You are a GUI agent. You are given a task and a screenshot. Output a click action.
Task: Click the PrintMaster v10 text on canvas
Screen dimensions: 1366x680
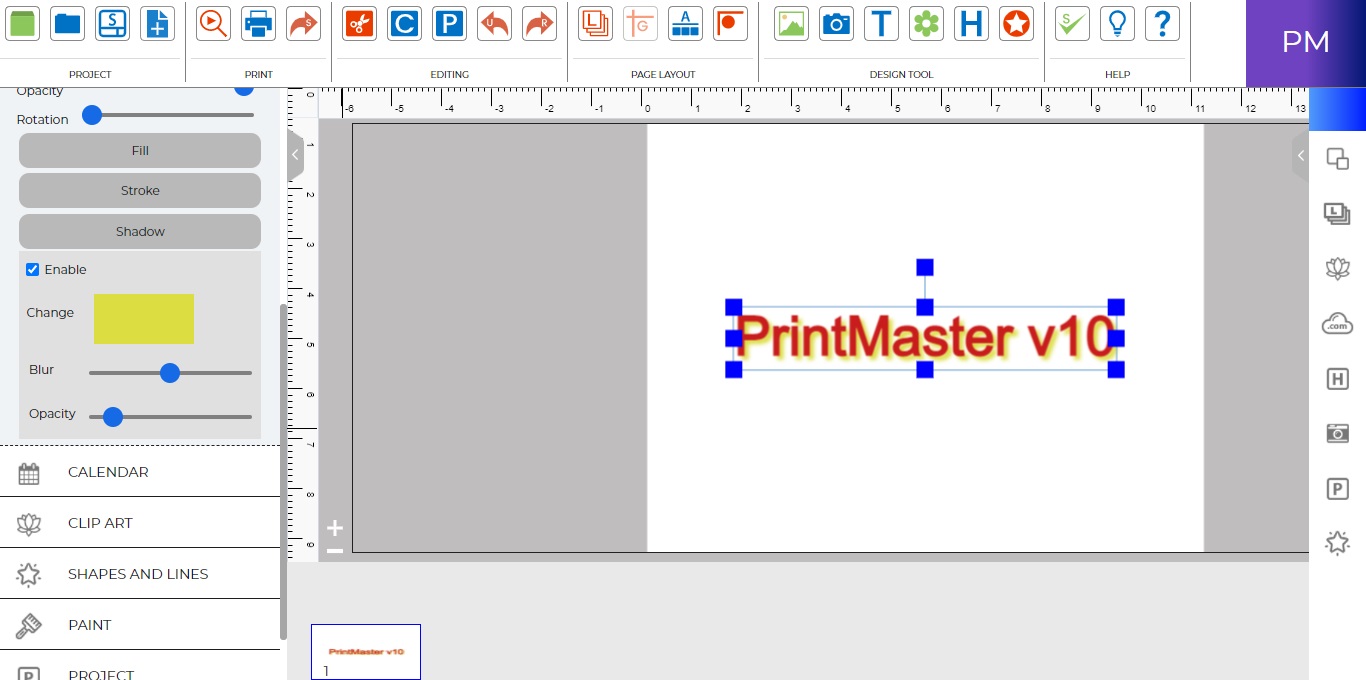click(x=926, y=338)
